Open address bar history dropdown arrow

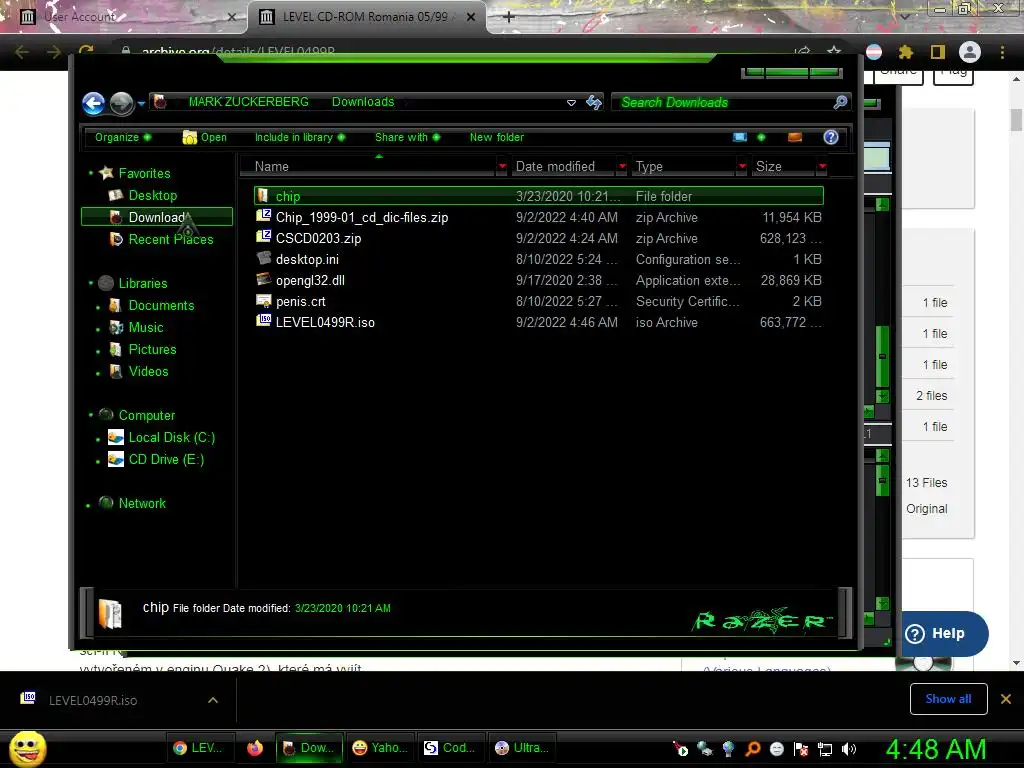(x=571, y=103)
